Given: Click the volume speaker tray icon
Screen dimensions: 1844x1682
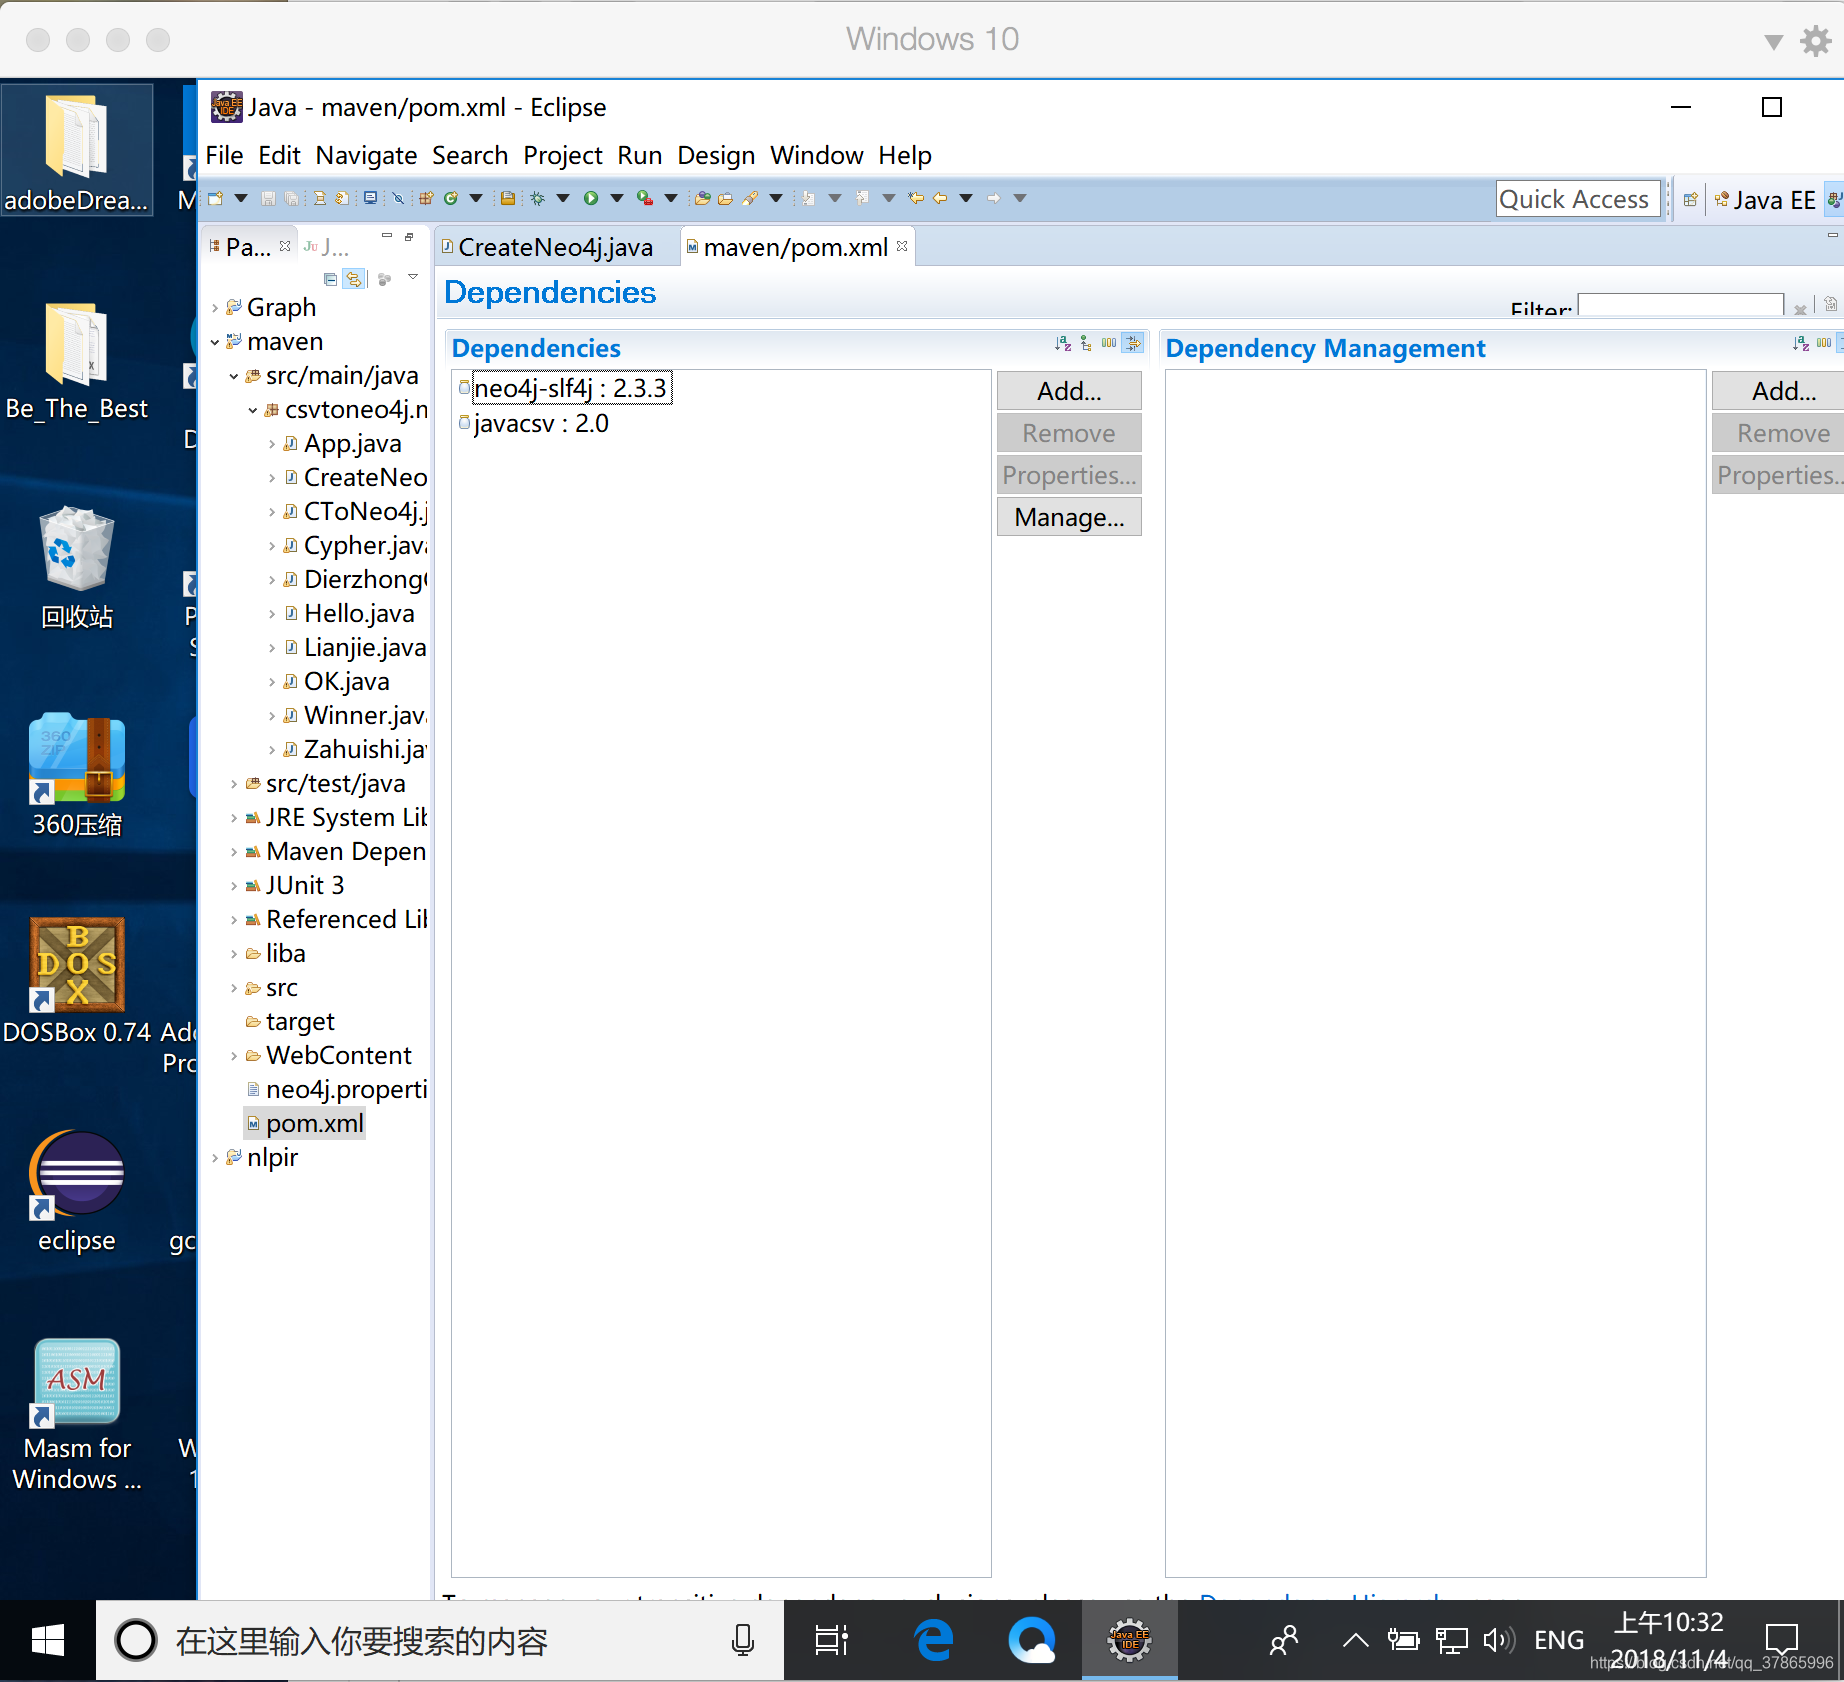Looking at the screenshot, I should (1498, 1640).
